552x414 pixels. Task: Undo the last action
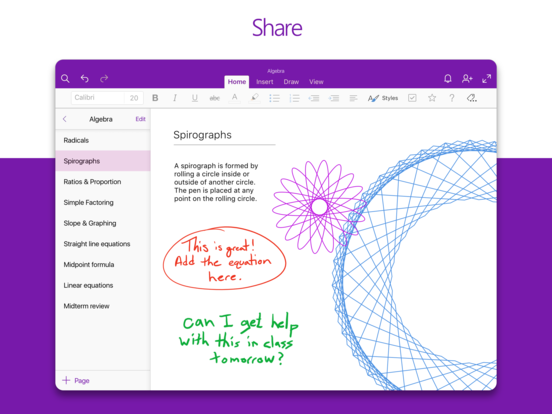pyautogui.click(x=84, y=78)
